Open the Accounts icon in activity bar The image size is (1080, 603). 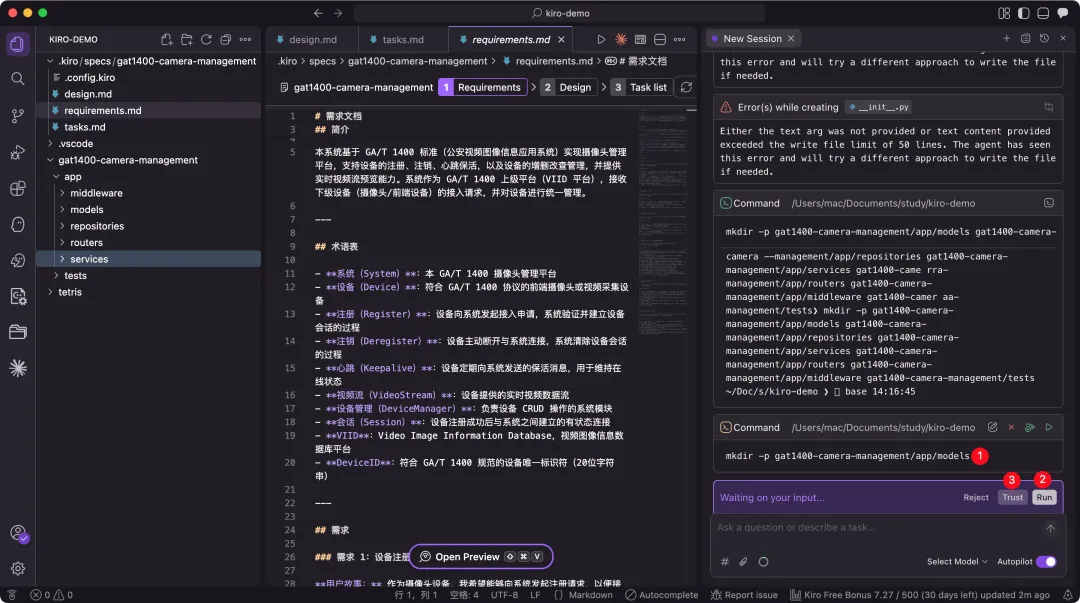coord(18,533)
